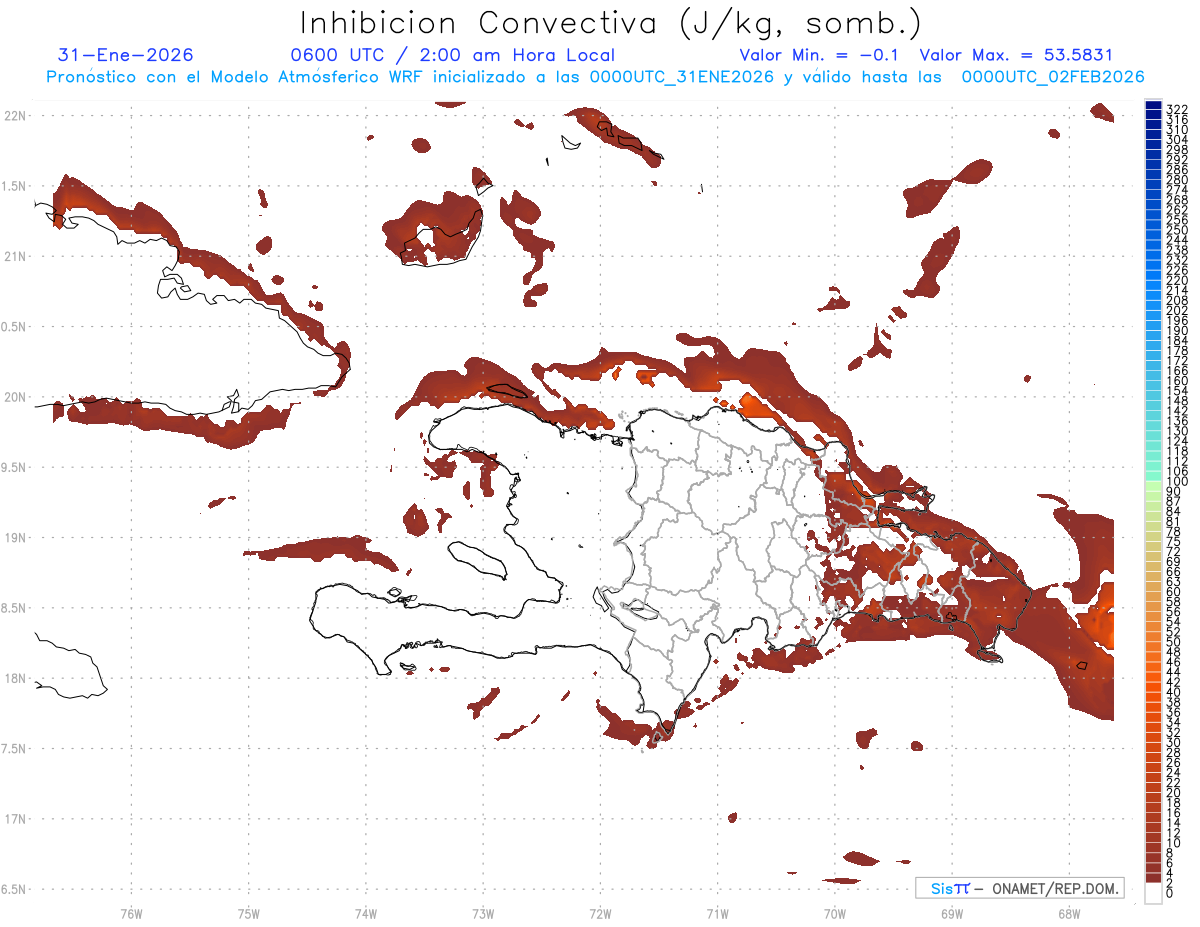Click '0600 UTC / 2:00 am Hora Local'
The width and height of the screenshot is (1200, 927).
tap(452, 56)
